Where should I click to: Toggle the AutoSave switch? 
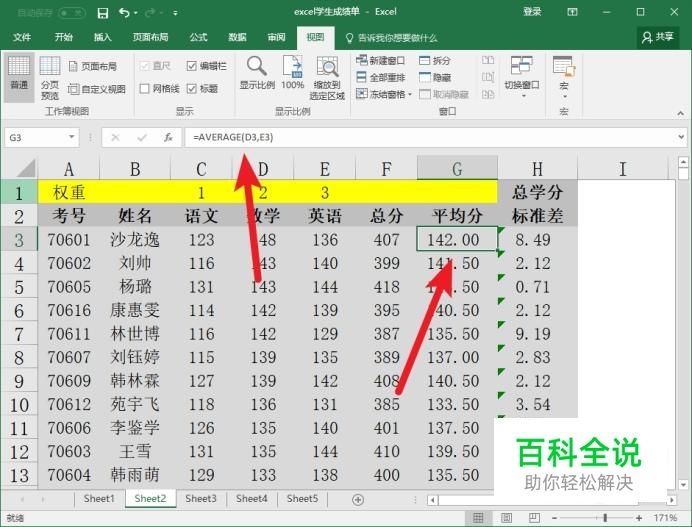(71, 13)
